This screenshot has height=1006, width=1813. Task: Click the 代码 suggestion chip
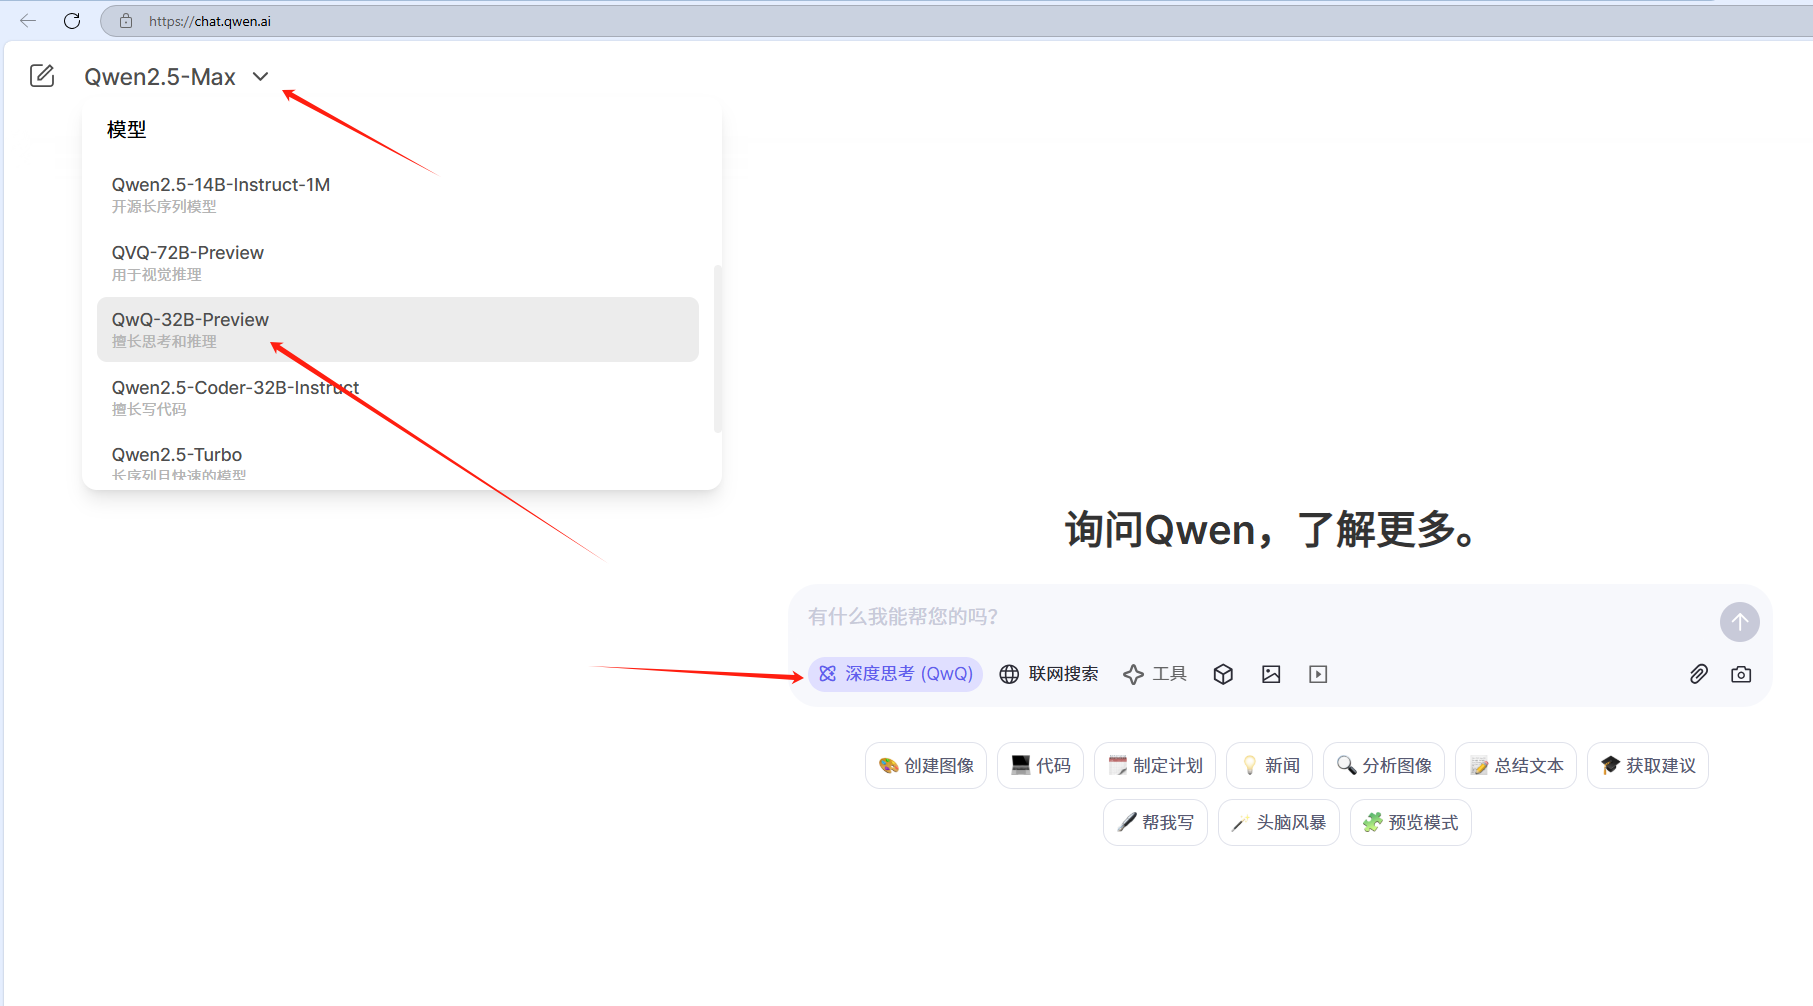click(1040, 766)
